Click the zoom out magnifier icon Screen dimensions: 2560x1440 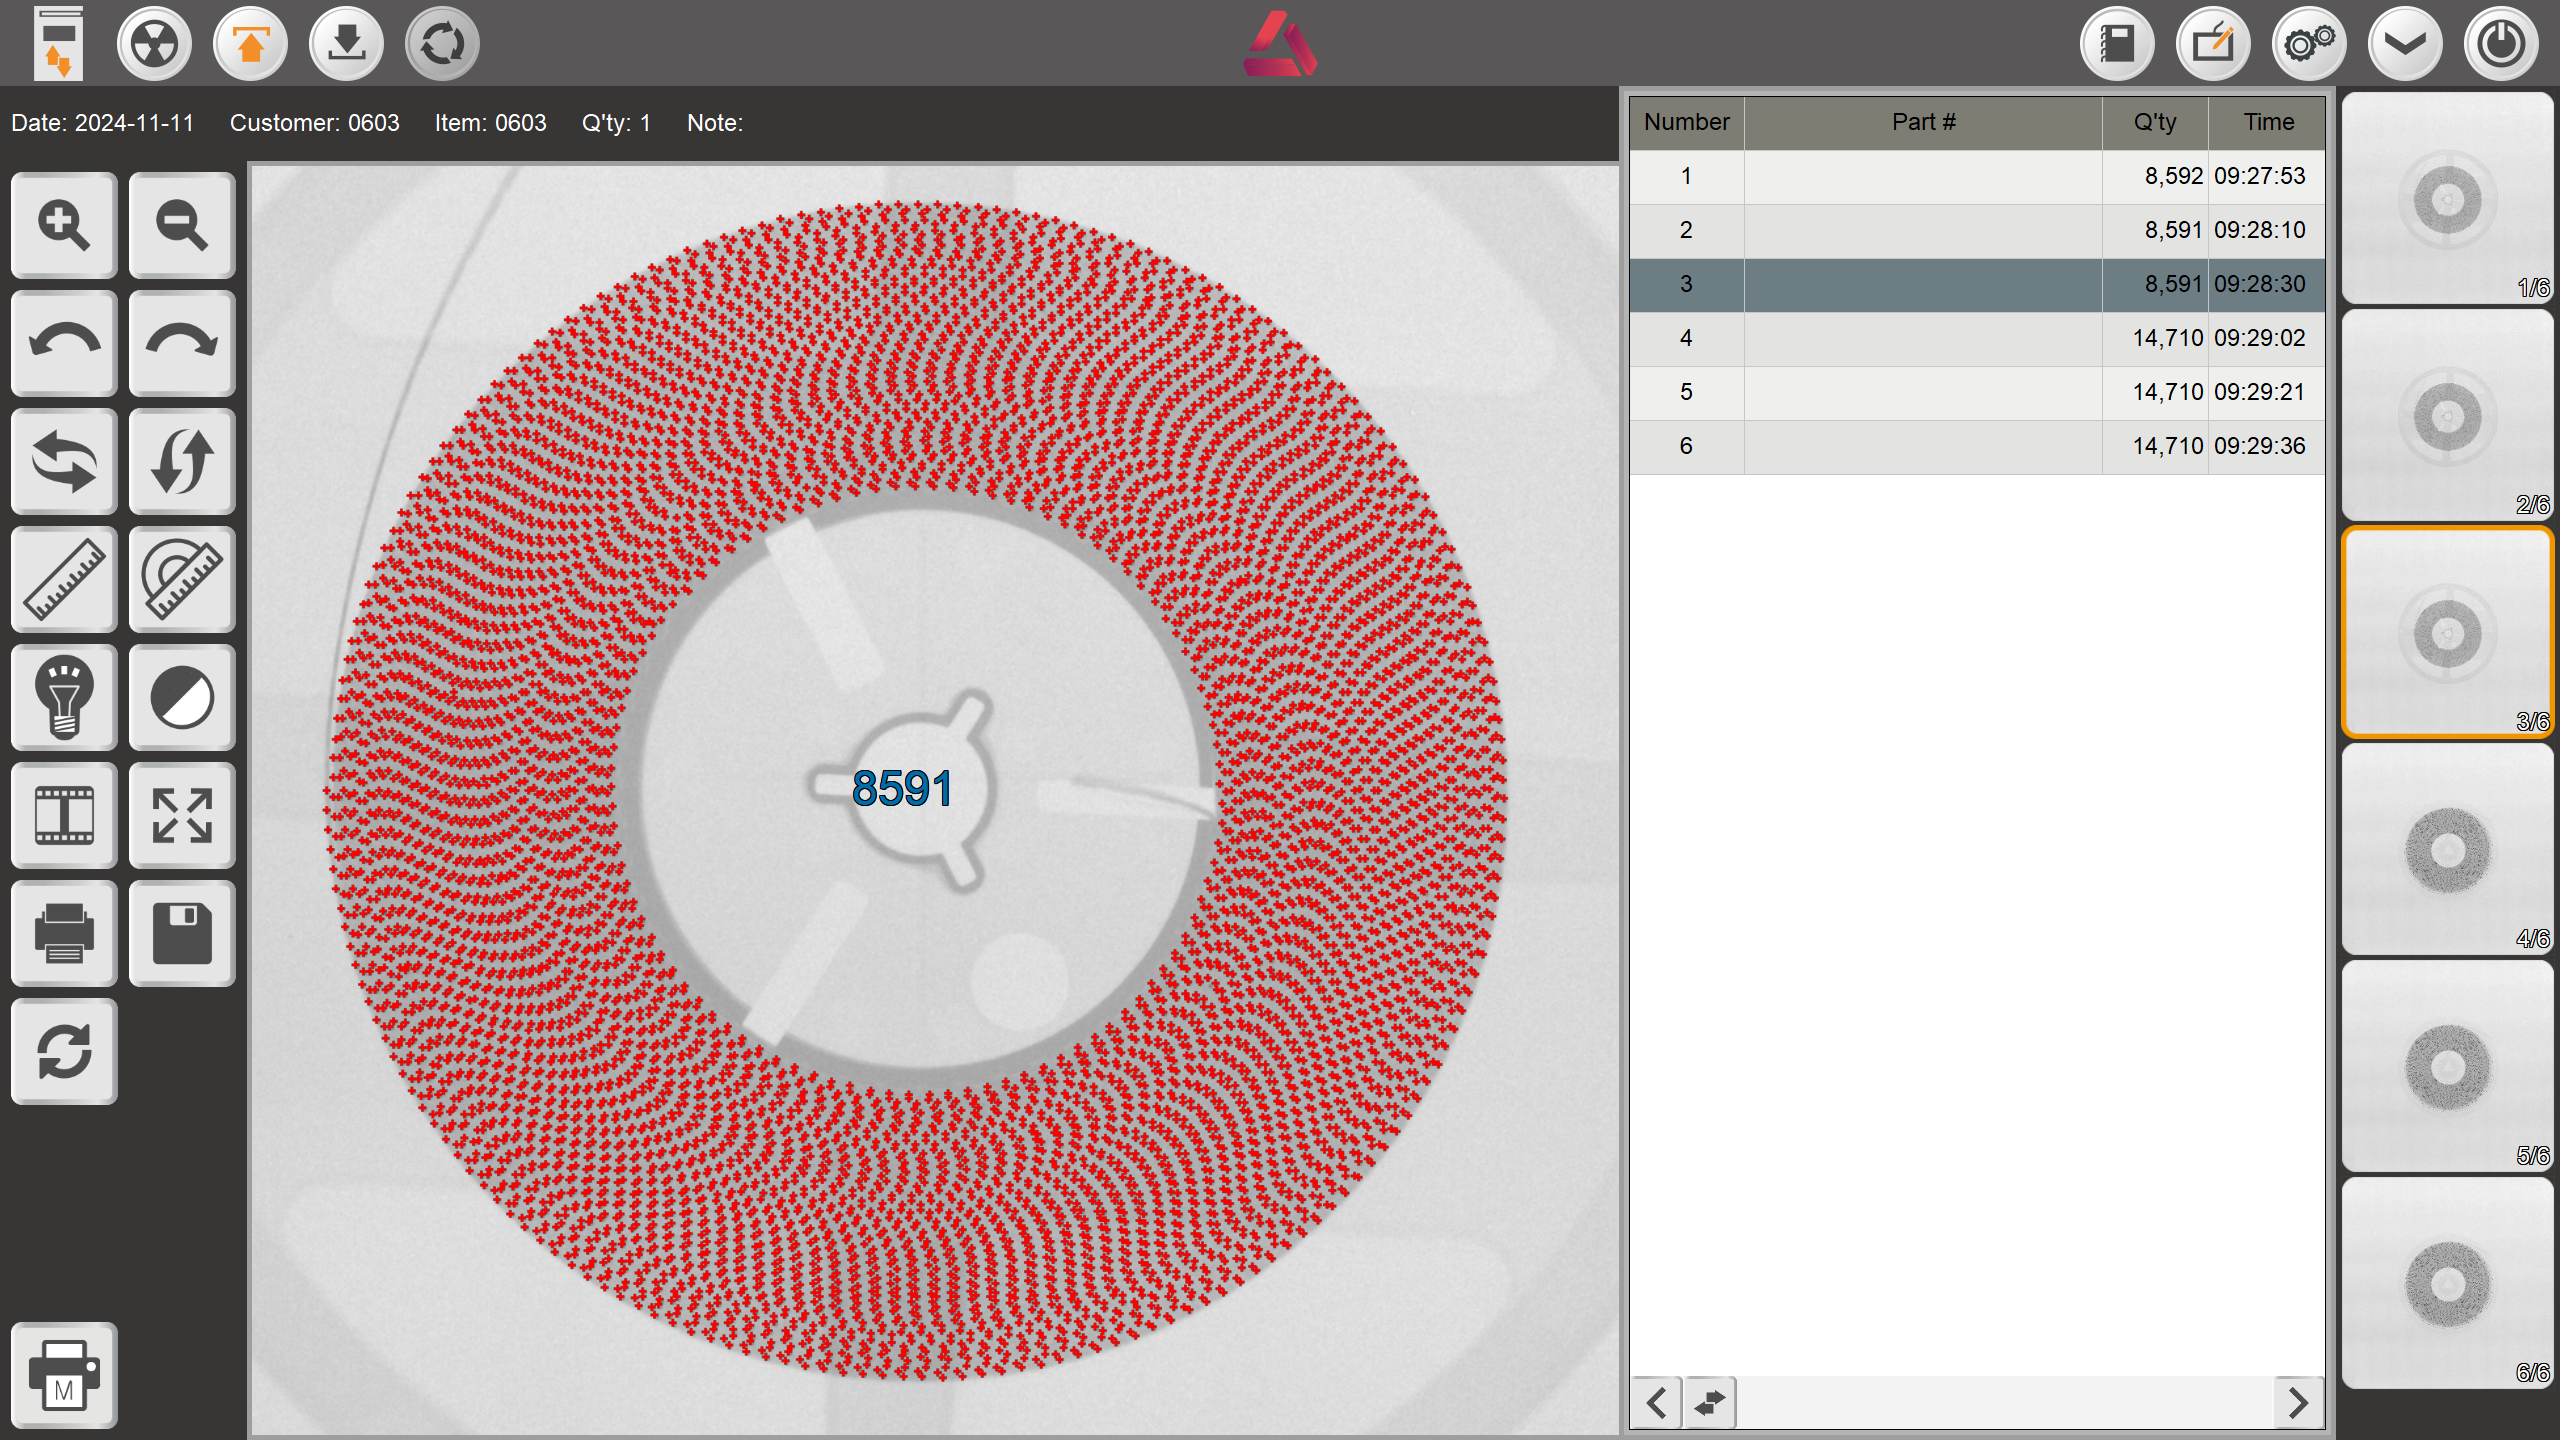pyautogui.click(x=182, y=225)
